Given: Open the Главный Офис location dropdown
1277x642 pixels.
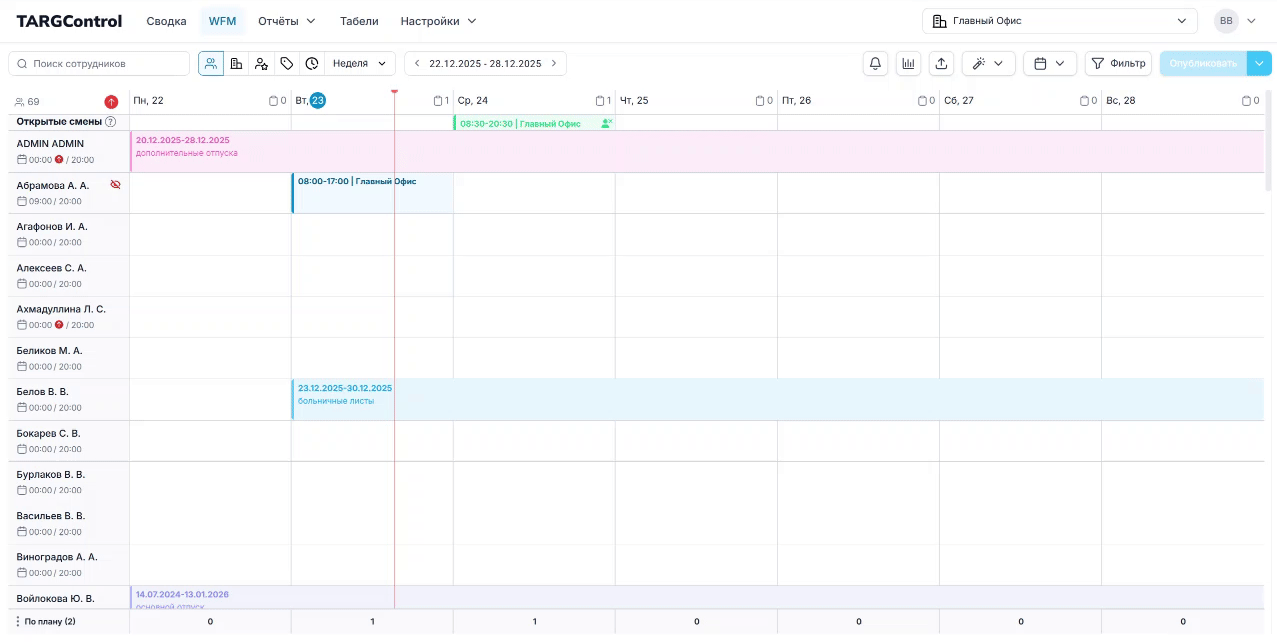Looking at the screenshot, I should (x=1059, y=21).
